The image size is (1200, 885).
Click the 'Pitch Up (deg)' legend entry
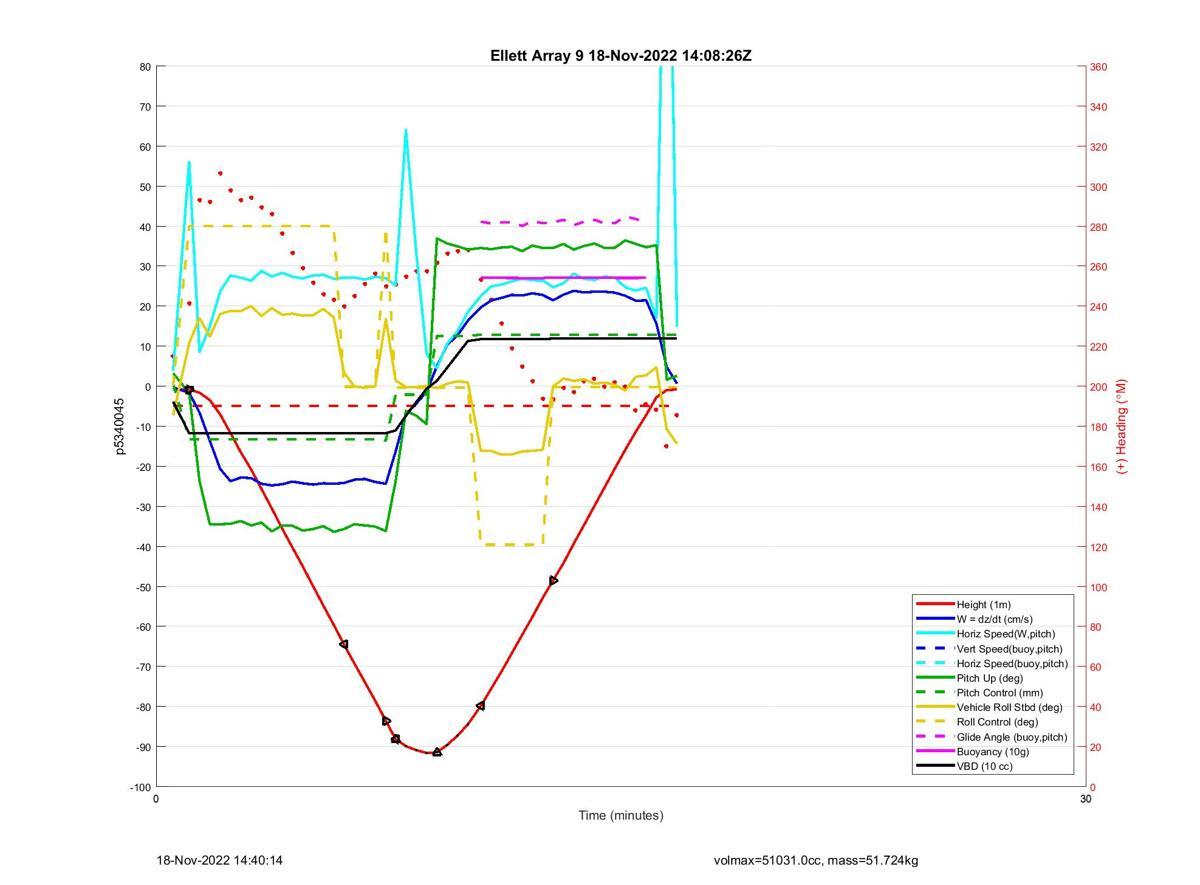(990, 678)
